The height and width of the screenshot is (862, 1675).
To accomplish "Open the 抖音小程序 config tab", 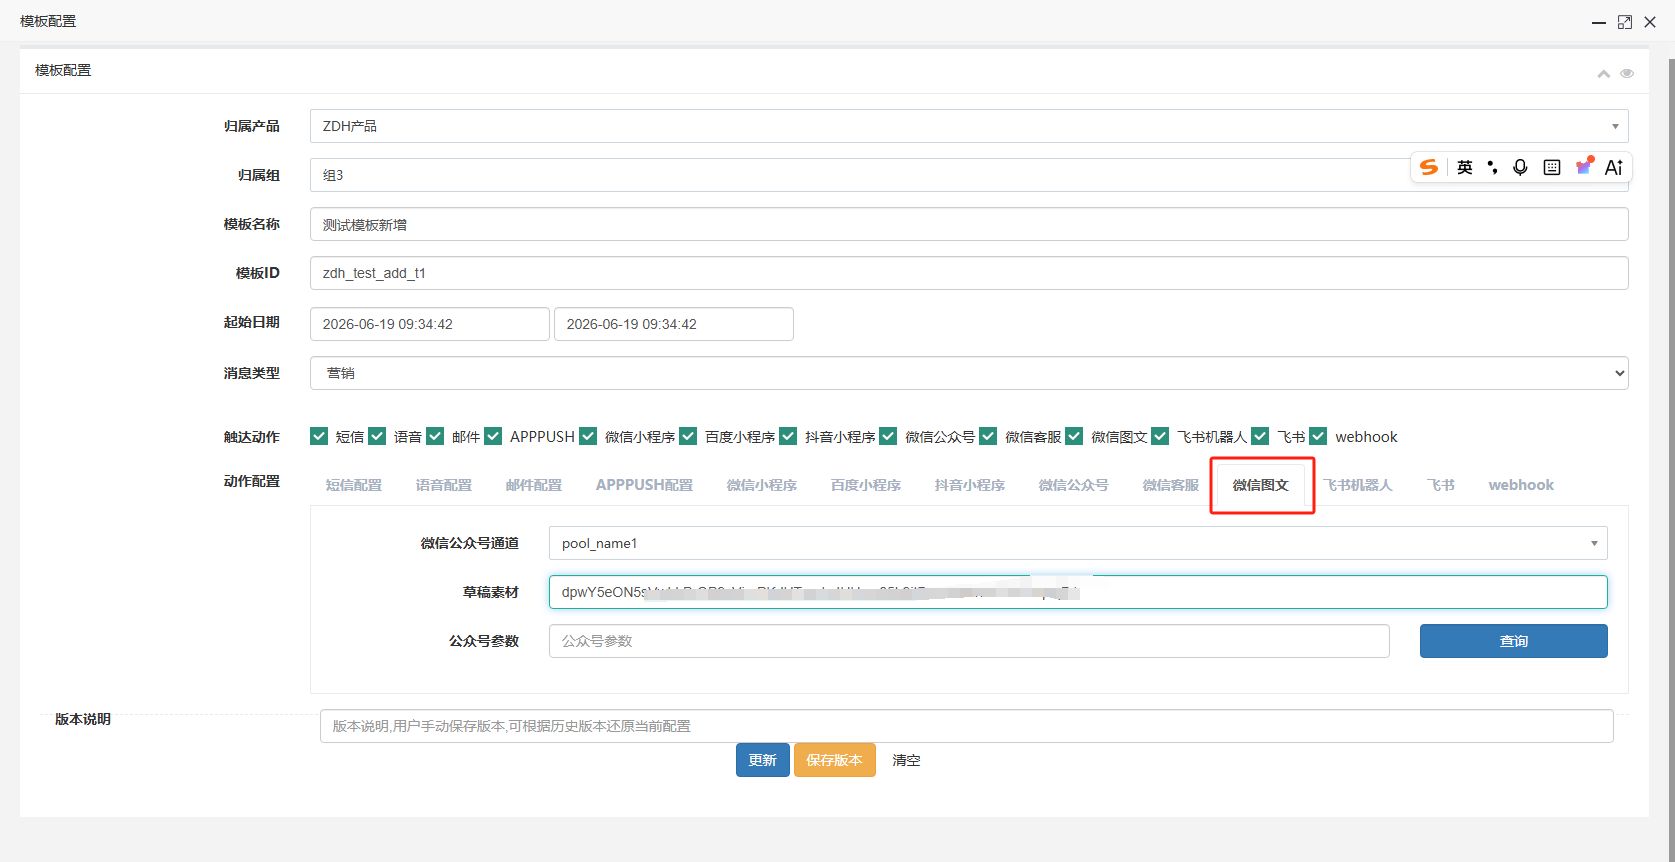I will (x=970, y=485).
